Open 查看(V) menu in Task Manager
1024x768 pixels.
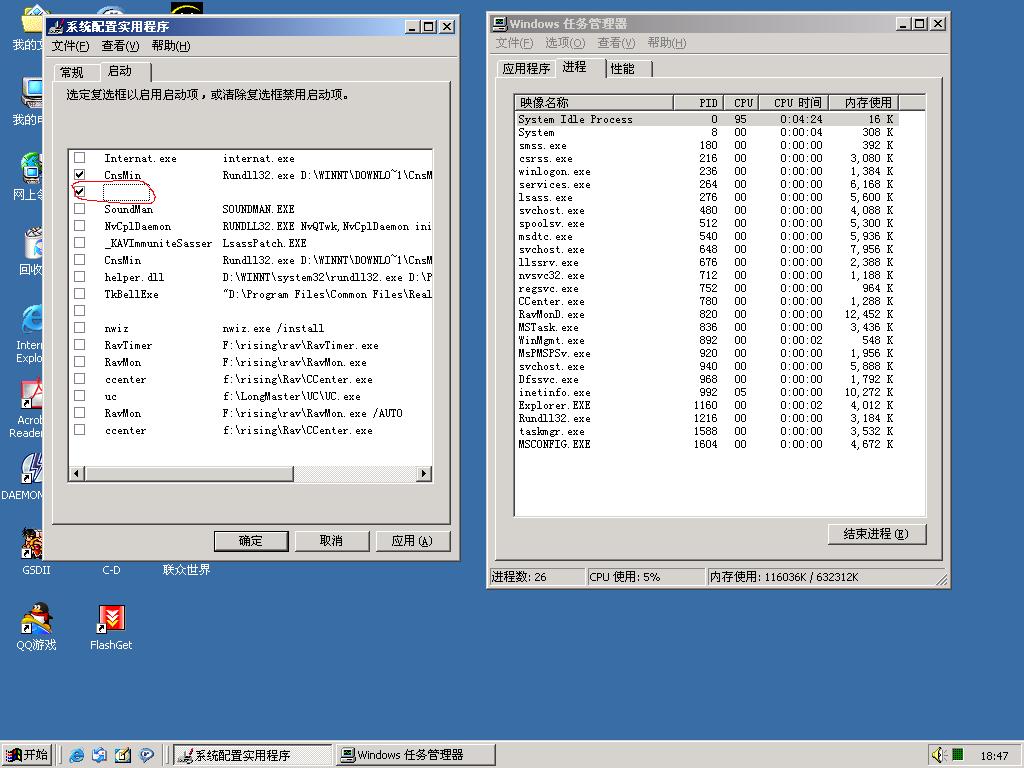pos(616,43)
